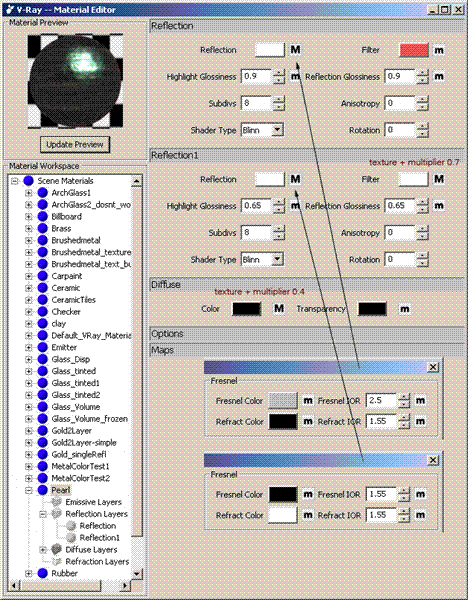Open the Reflection layer map button M
Screen dimensions: 468x600
coord(295,50)
